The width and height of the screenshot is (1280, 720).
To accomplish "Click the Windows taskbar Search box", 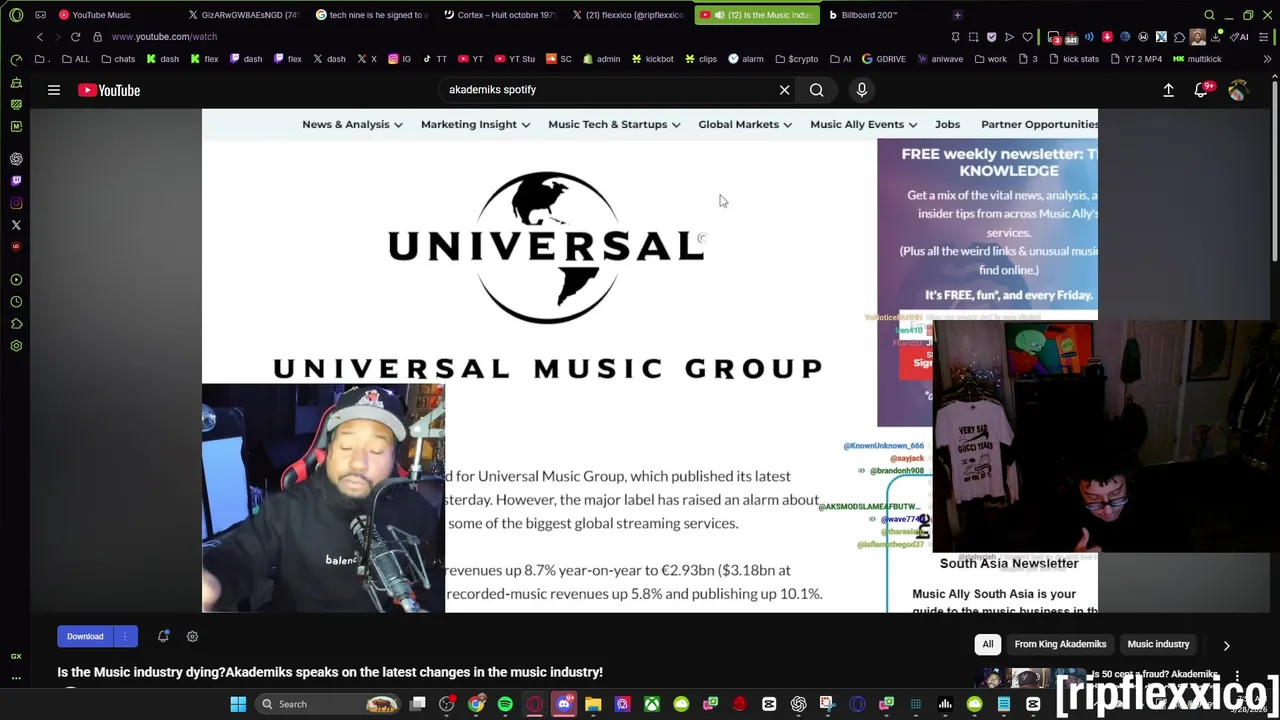I will tap(328, 704).
